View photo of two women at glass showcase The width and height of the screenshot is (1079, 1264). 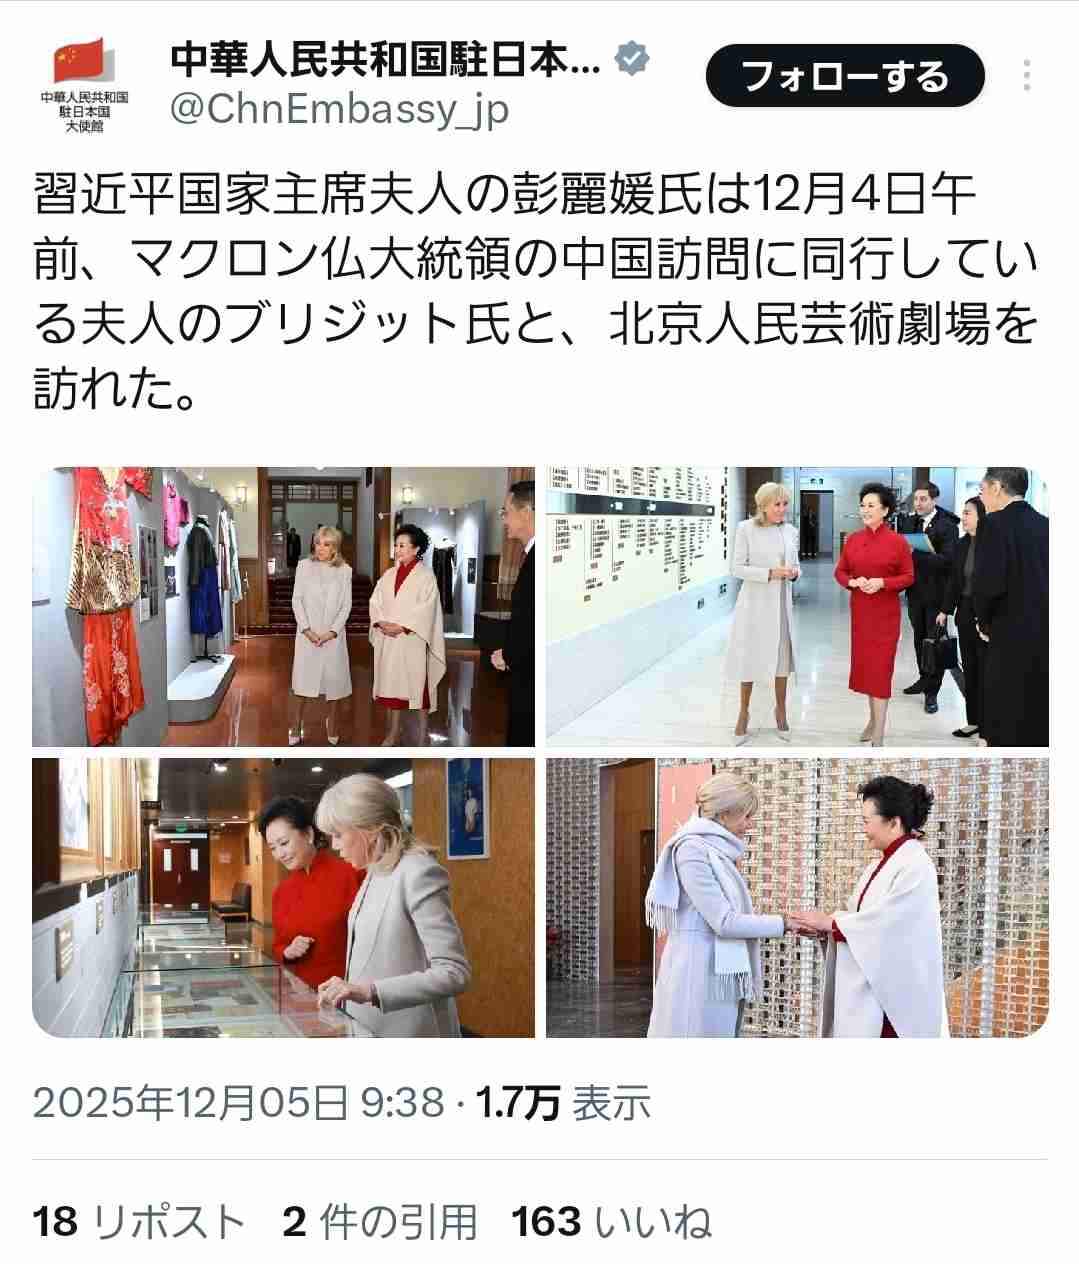(284, 897)
